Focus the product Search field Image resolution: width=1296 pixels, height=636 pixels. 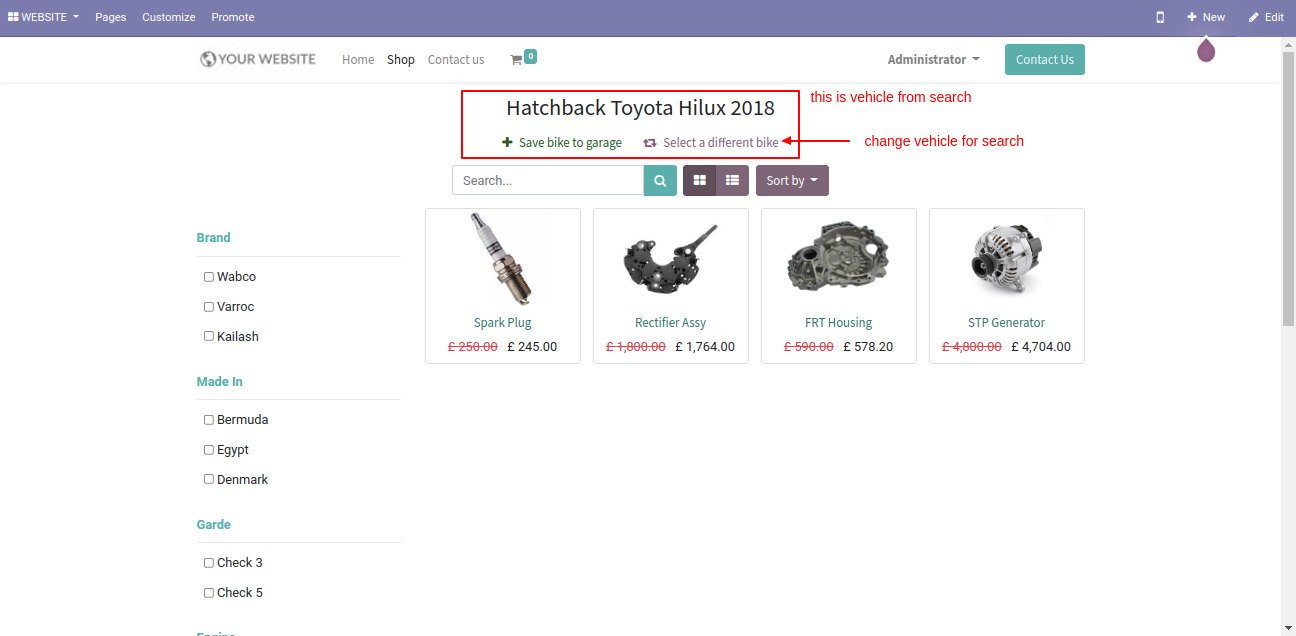point(548,180)
